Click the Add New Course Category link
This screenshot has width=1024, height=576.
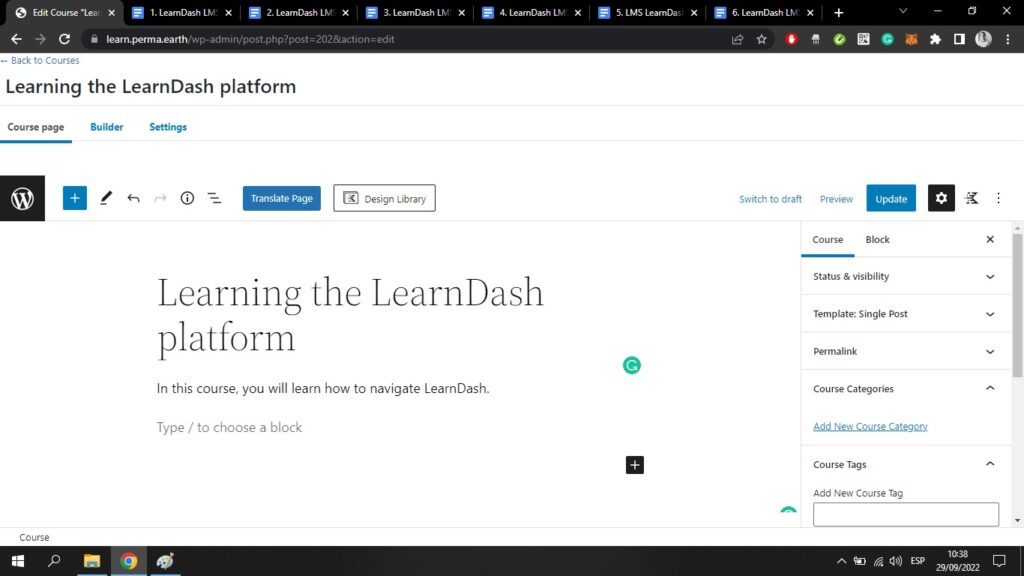click(870, 426)
